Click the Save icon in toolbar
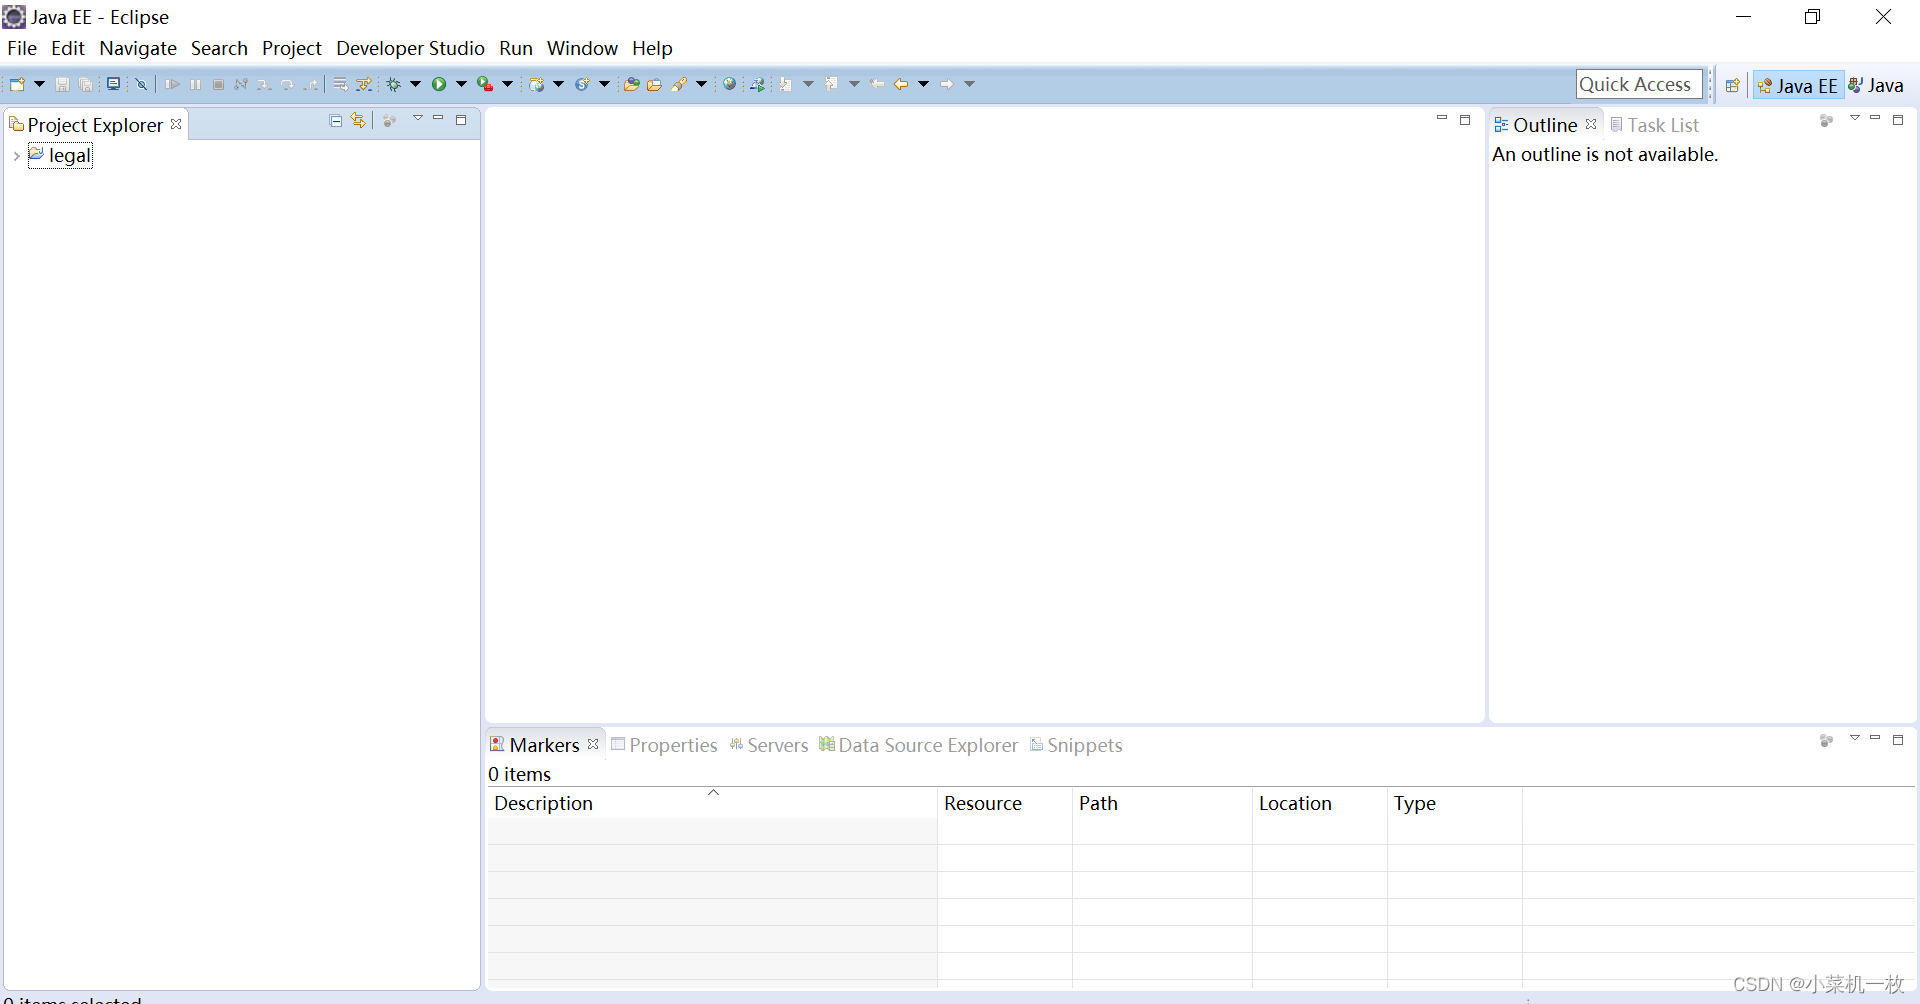Viewport: 1920px width, 1004px height. pos(62,84)
